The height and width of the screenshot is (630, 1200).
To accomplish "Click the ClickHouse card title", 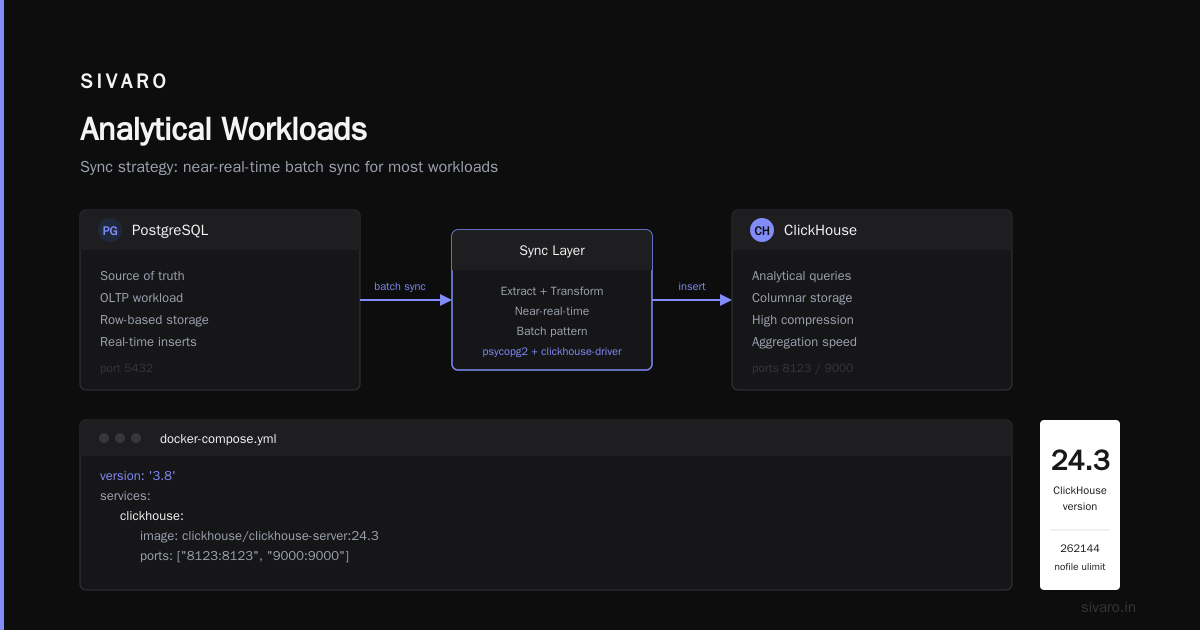I will pos(820,230).
